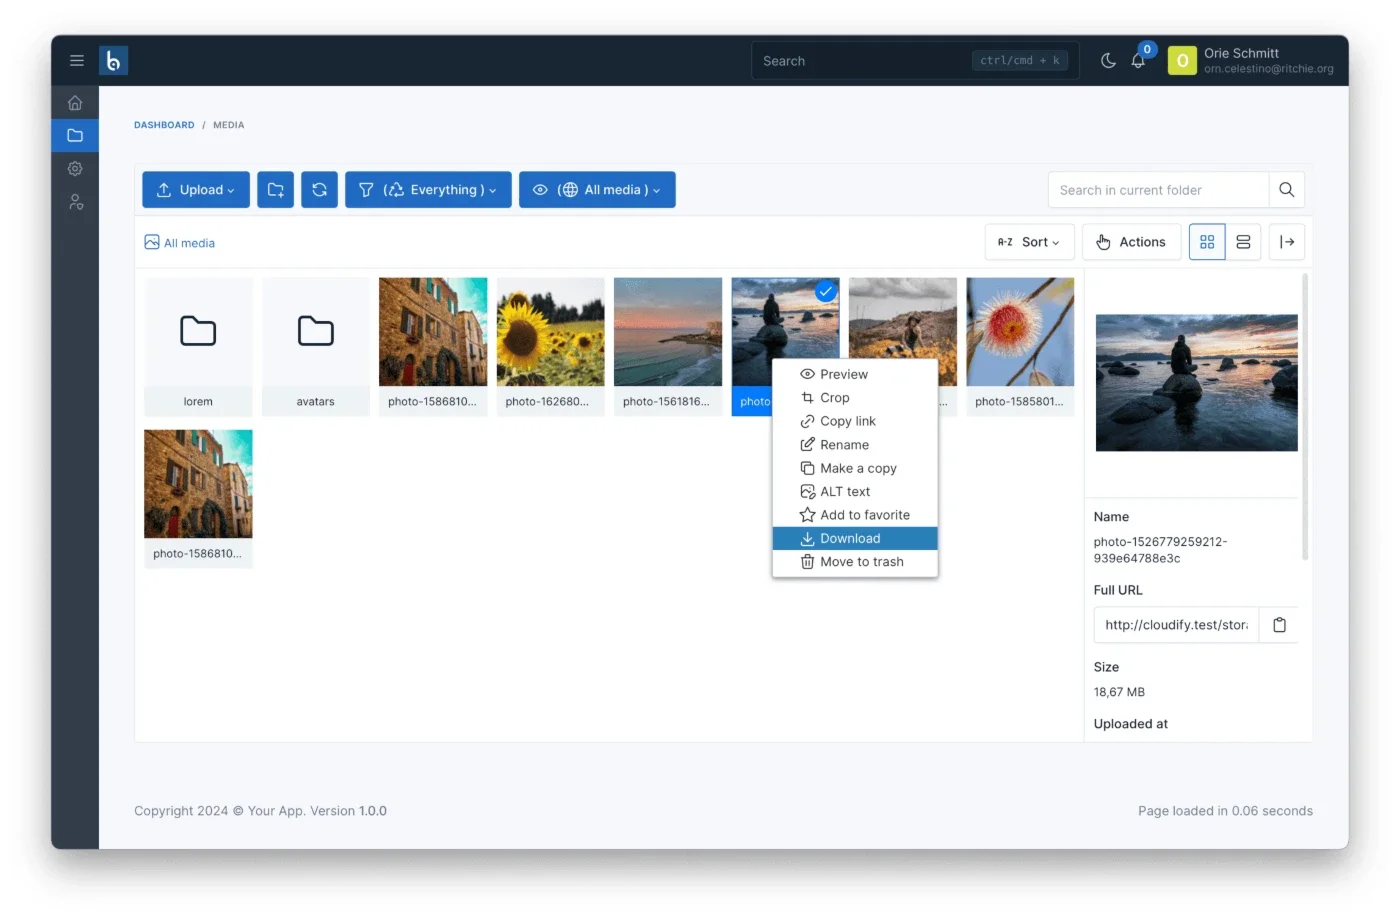The height and width of the screenshot is (917, 1400).
Task: Open users icon in sidebar
Action: tap(75, 202)
